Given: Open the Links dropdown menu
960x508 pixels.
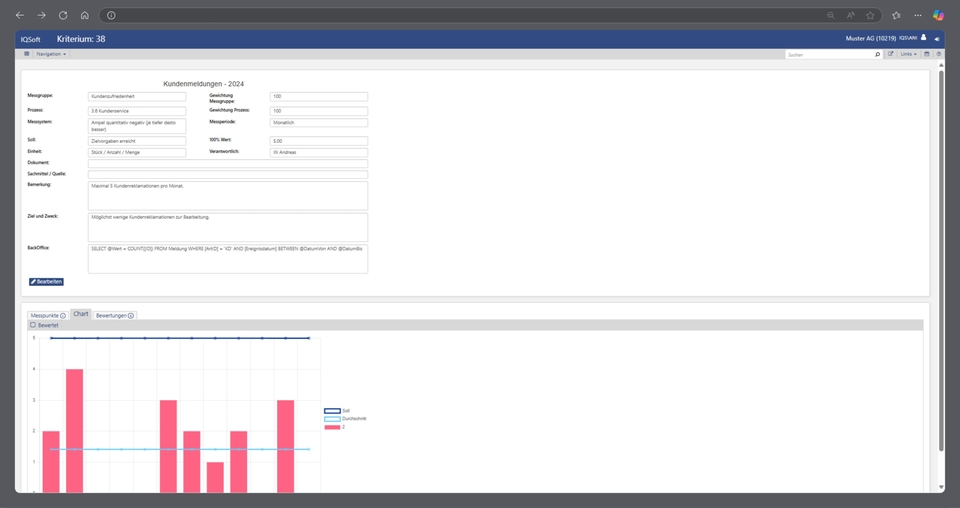Looking at the screenshot, I should pos(908,54).
